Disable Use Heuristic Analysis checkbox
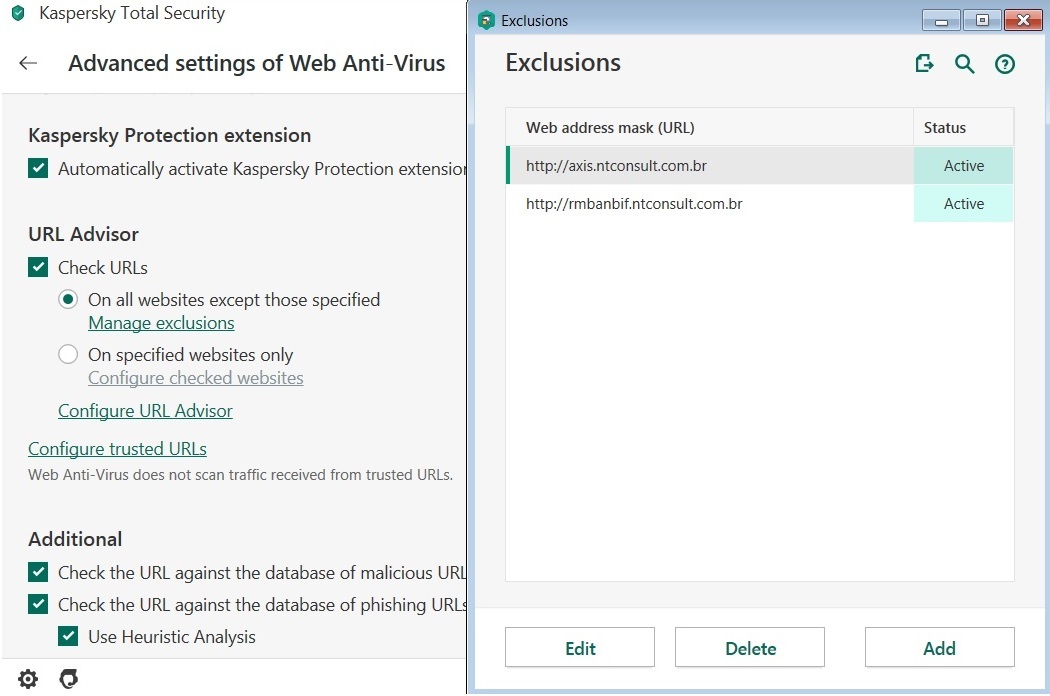The height and width of the screenshot is (696, 1050). (68, 636)
